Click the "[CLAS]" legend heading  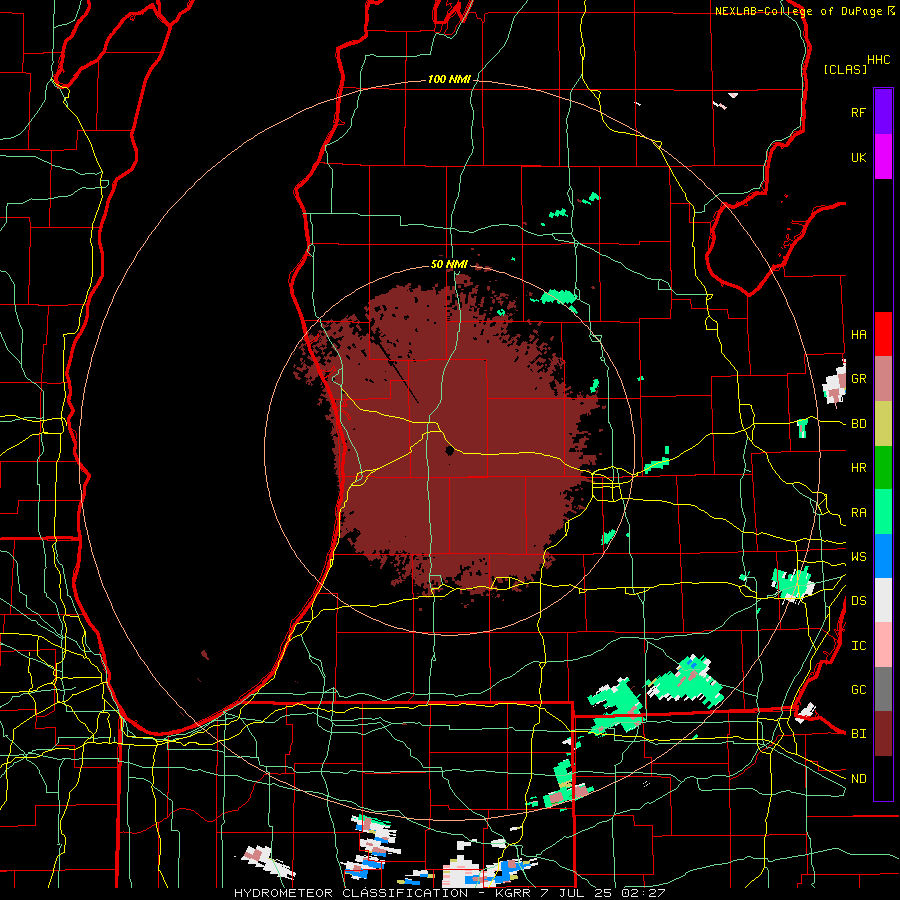pyautogui.click(x=845, y=69)
